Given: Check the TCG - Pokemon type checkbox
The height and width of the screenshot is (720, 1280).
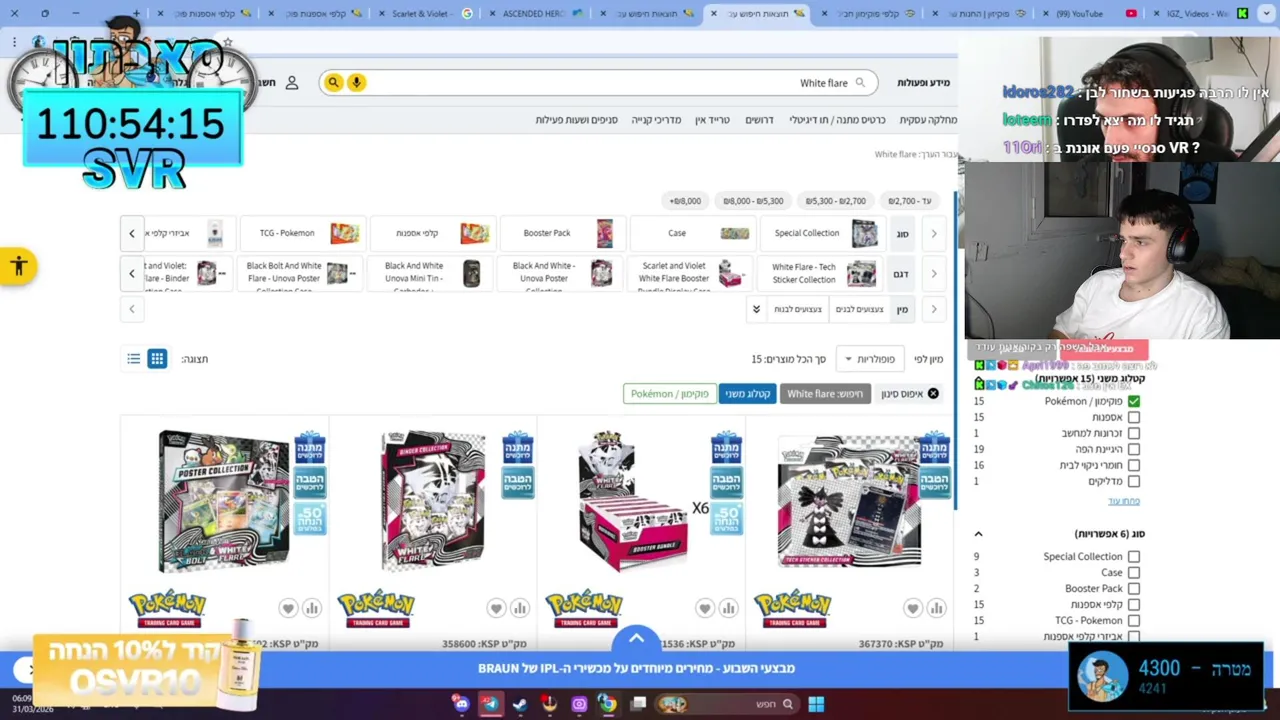Looking at the screenshot, I should (x=1133, y=621).
